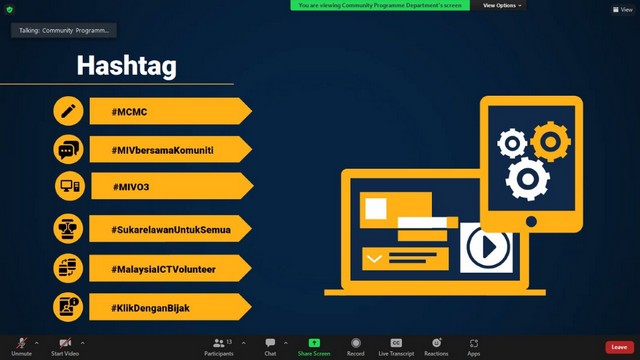Open the Participants panel
The width and height of the screenshot is (640, 360).
click(x=219, y=347)
